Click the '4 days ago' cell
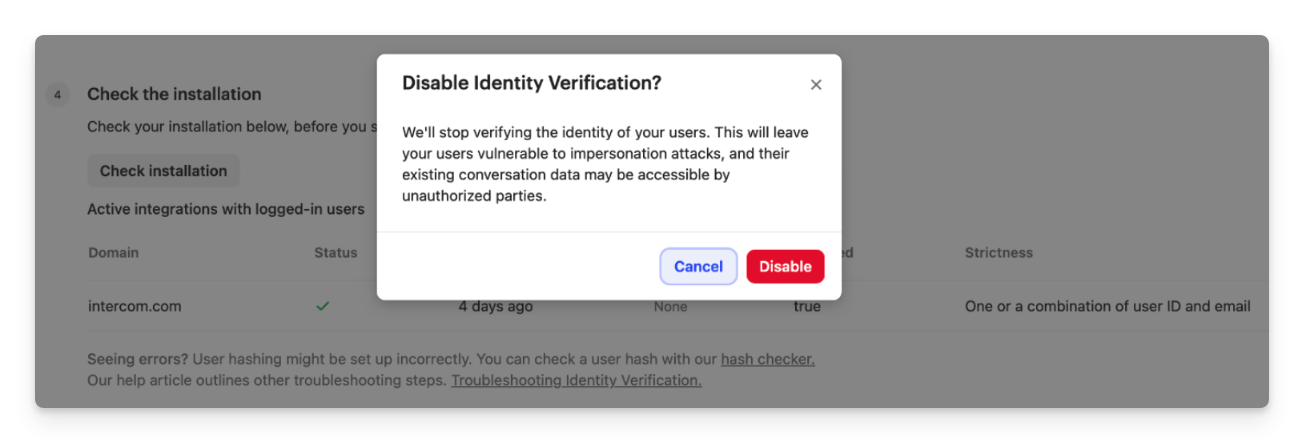The height and width of the screenshot is (443, 1304). (x=495, y=307)
